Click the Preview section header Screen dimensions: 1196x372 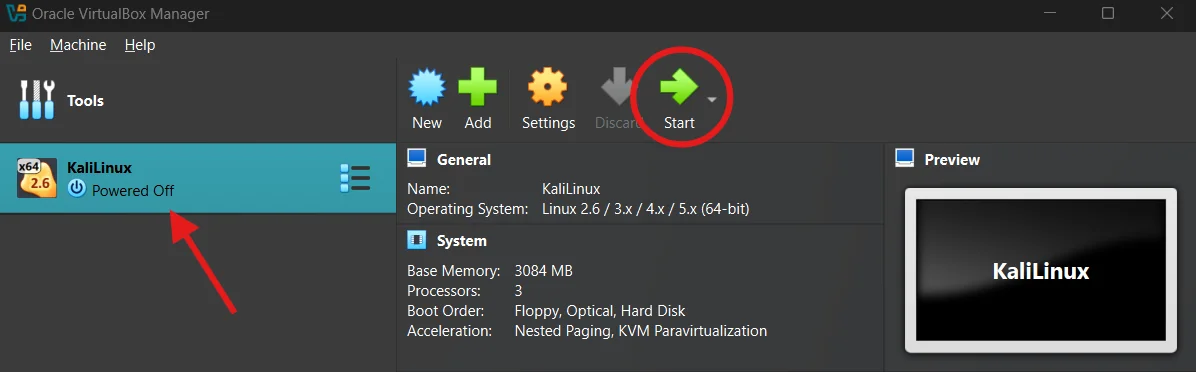click(952, 160)
